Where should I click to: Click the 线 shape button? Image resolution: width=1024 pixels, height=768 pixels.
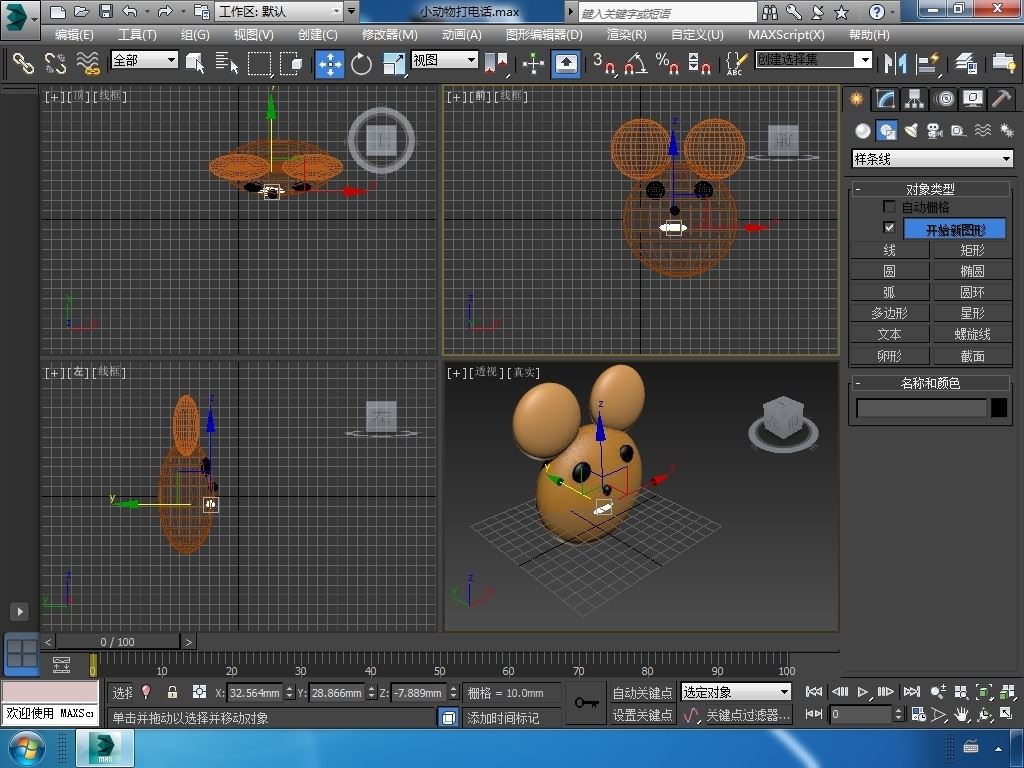[x=889, y=250]
